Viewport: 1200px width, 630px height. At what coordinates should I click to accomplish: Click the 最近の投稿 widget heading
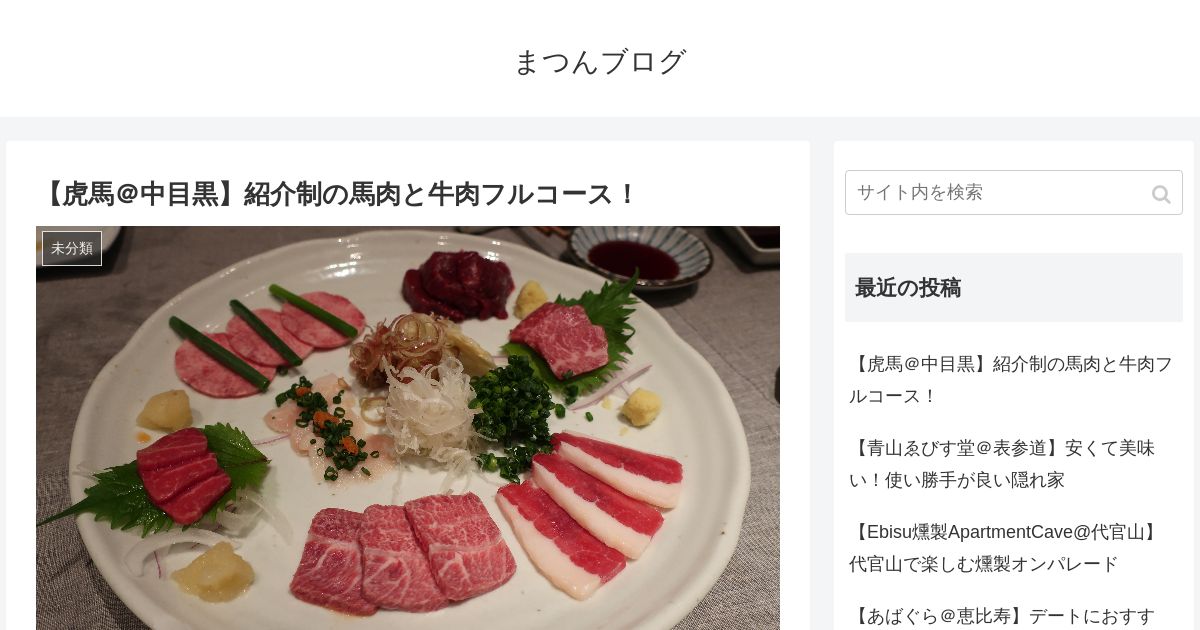[908, 288]
